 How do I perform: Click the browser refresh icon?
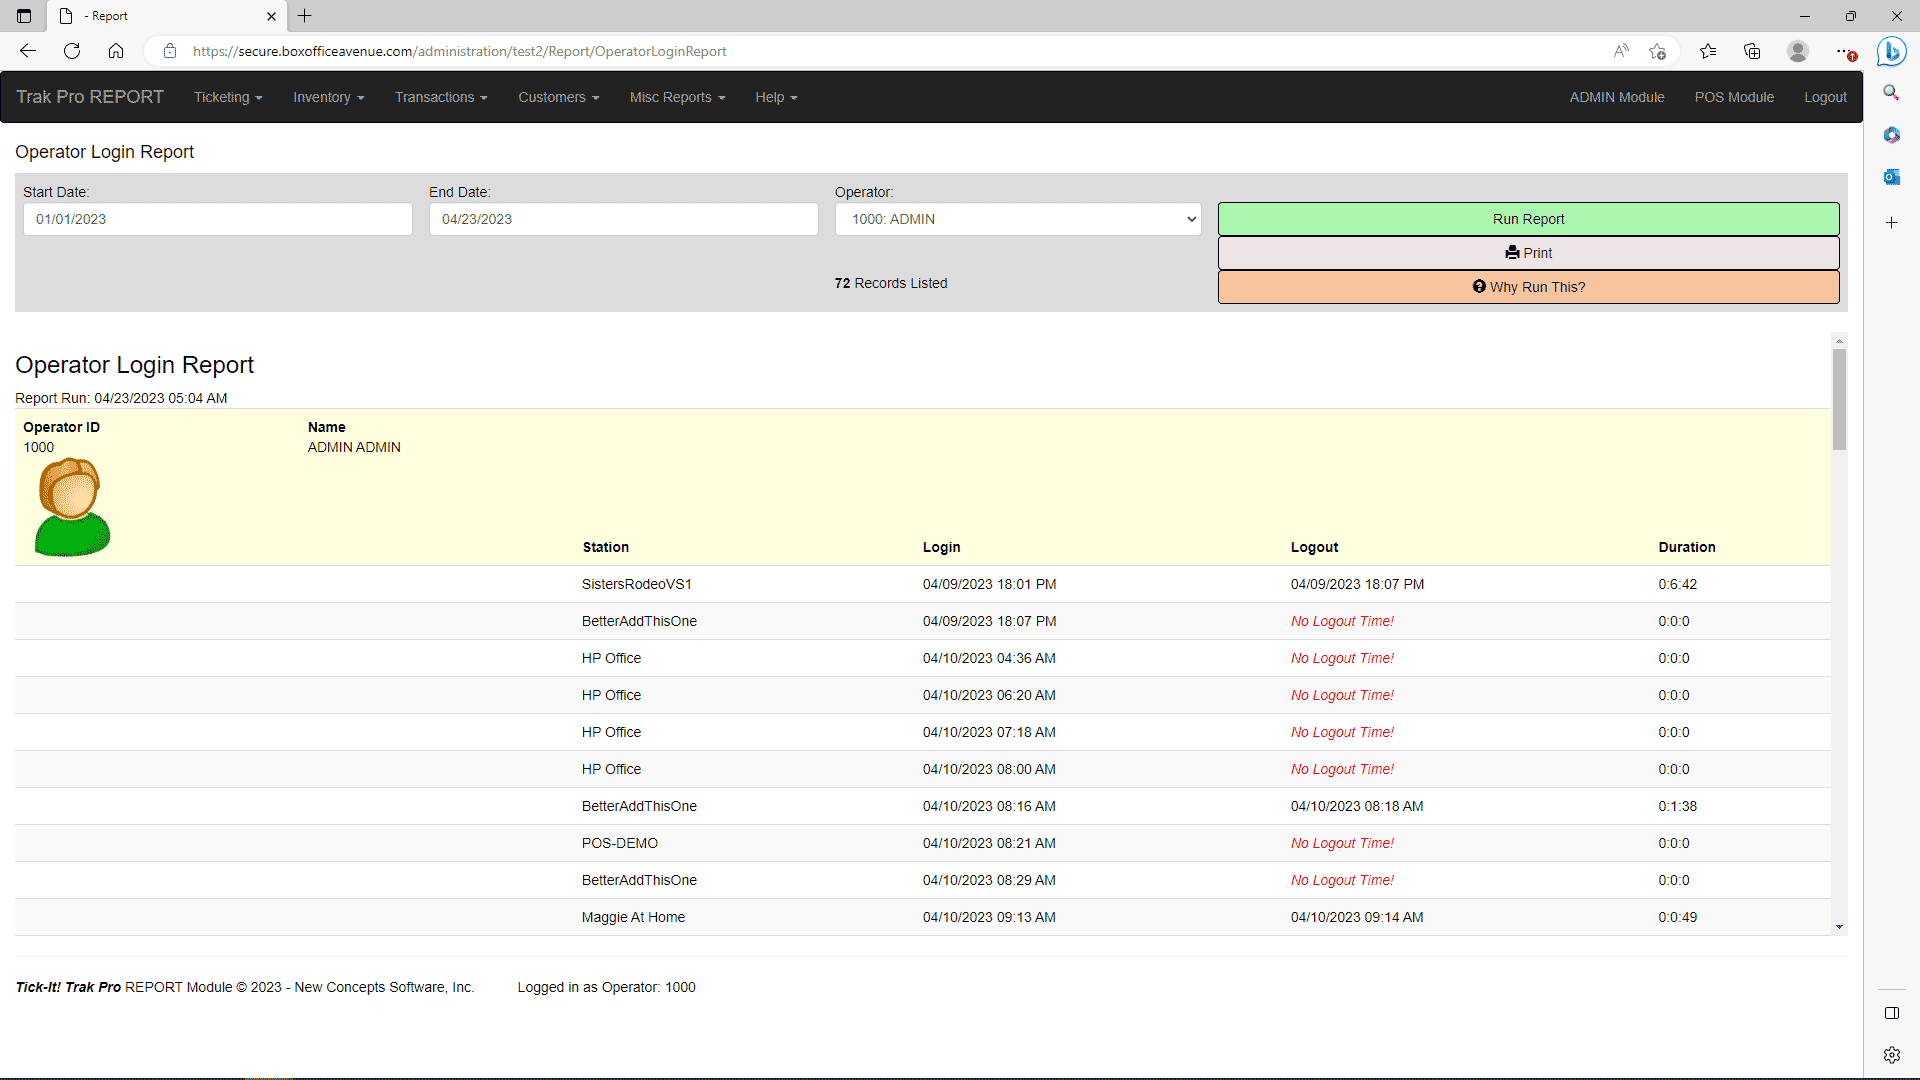coord(72,51)
